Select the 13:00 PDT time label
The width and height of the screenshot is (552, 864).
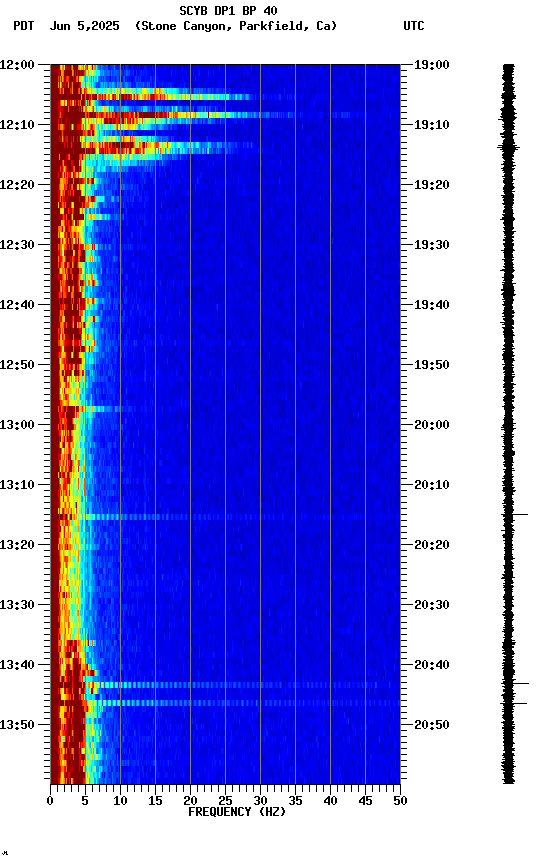click(17, 425)
